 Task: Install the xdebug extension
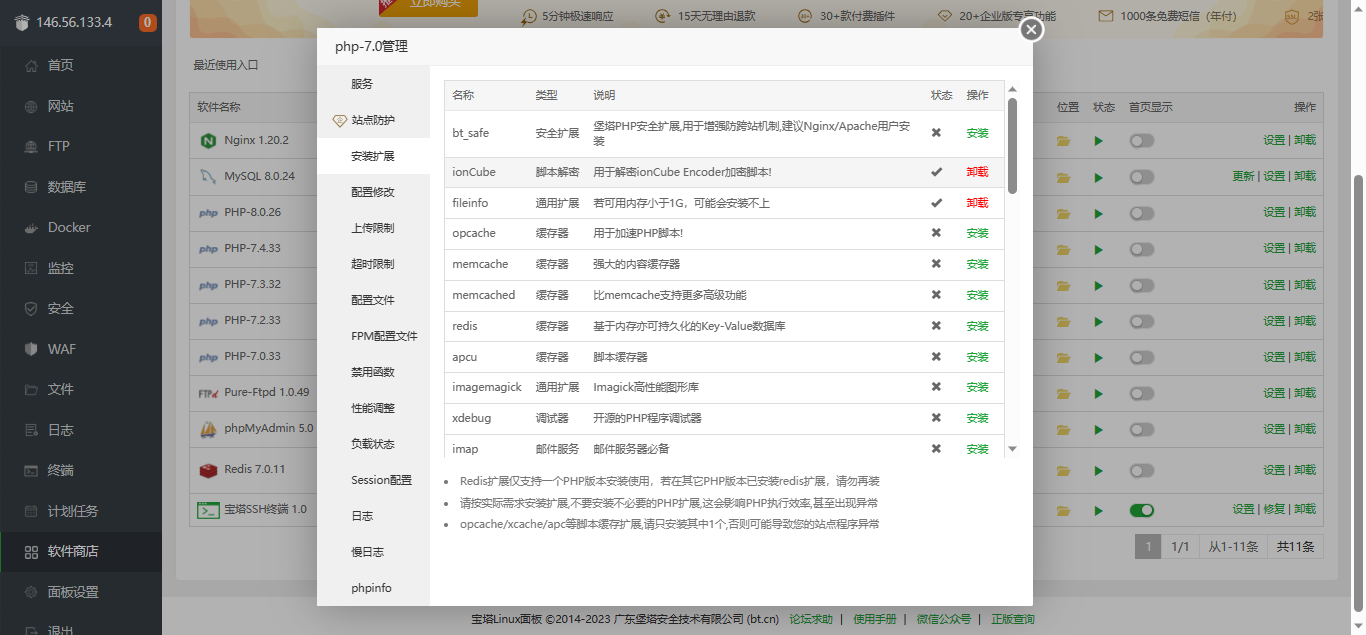pyautogui.click(x=977, y=418)
